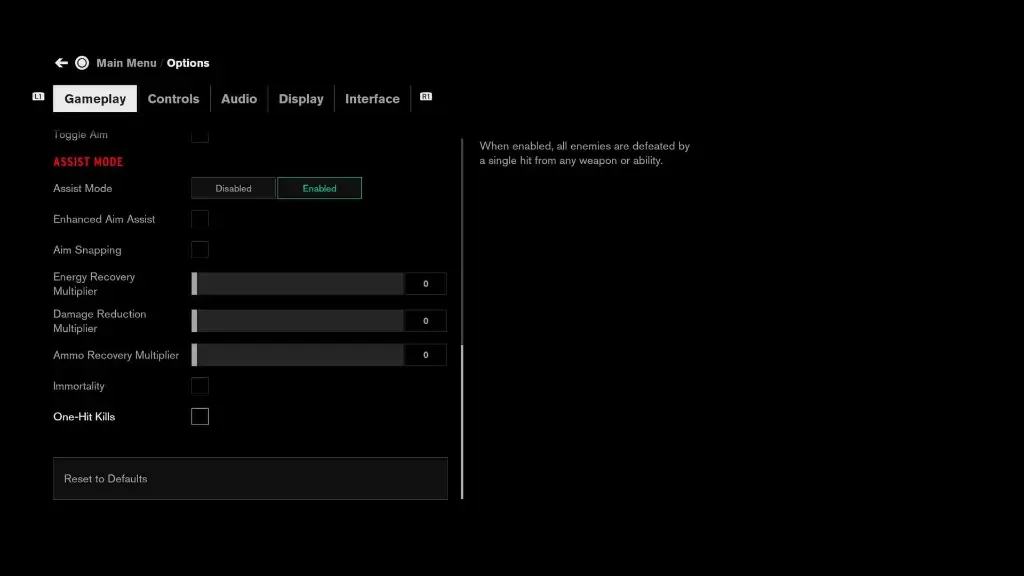Switch to the Controls tab
The height and width of the screenshot is (576, 1024).
coord(173,99)
